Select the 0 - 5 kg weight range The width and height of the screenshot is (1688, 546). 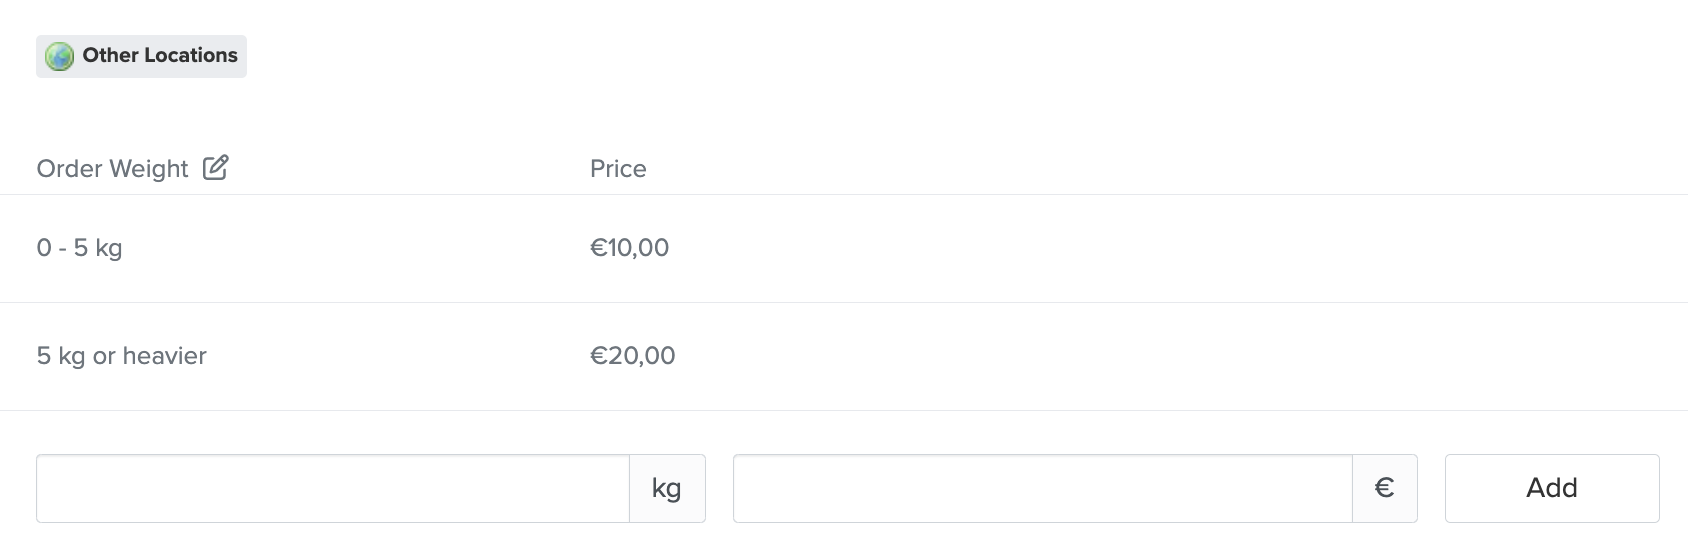tap(80, 248)
